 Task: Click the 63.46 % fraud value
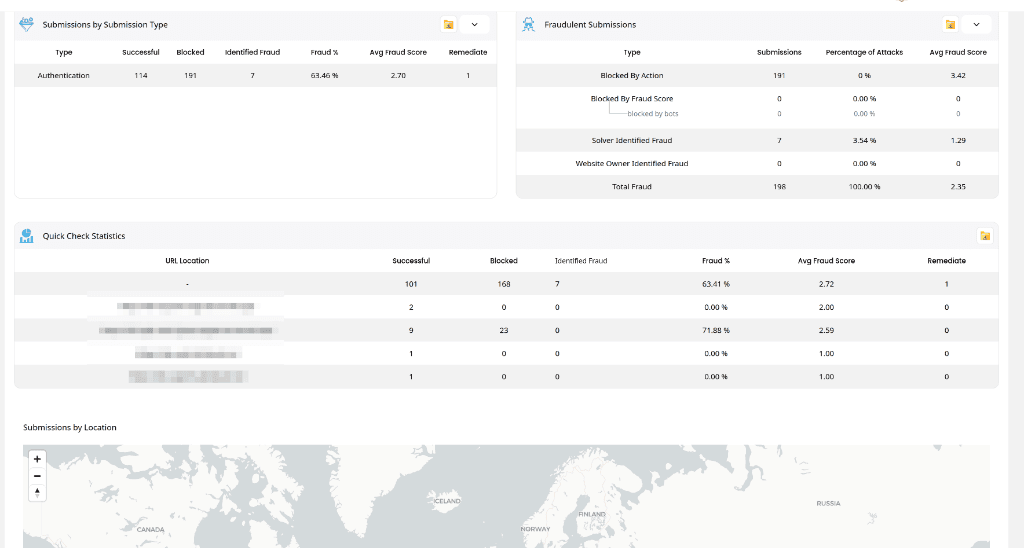(x=324, y=76)
